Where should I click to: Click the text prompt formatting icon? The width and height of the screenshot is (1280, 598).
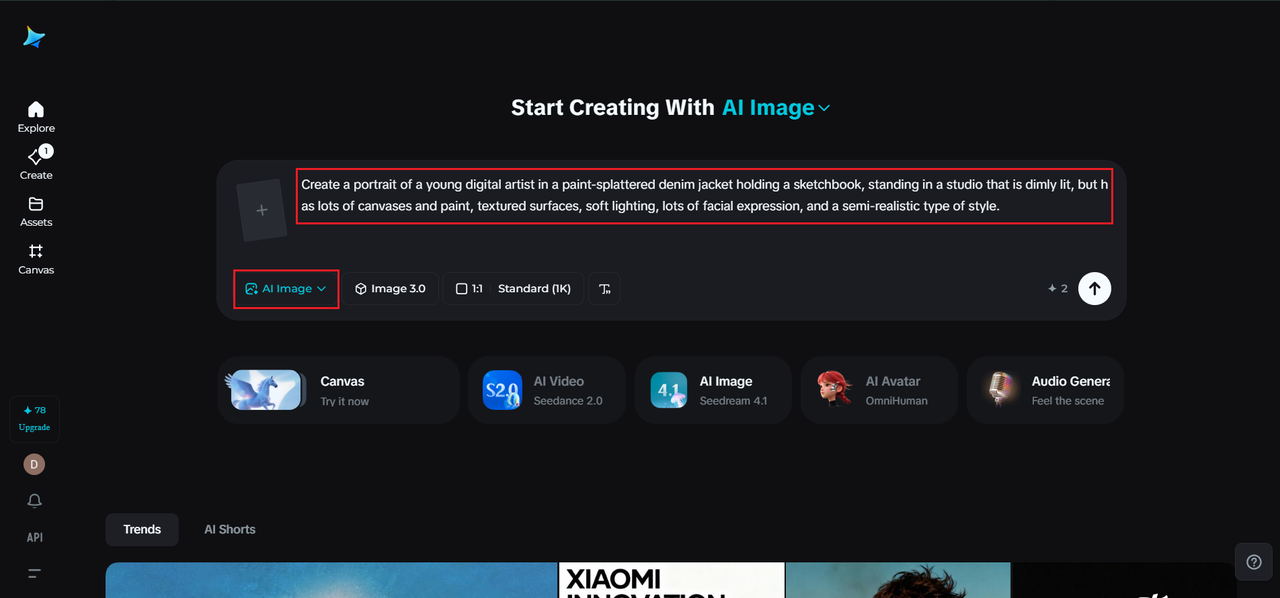click(604, 288)
